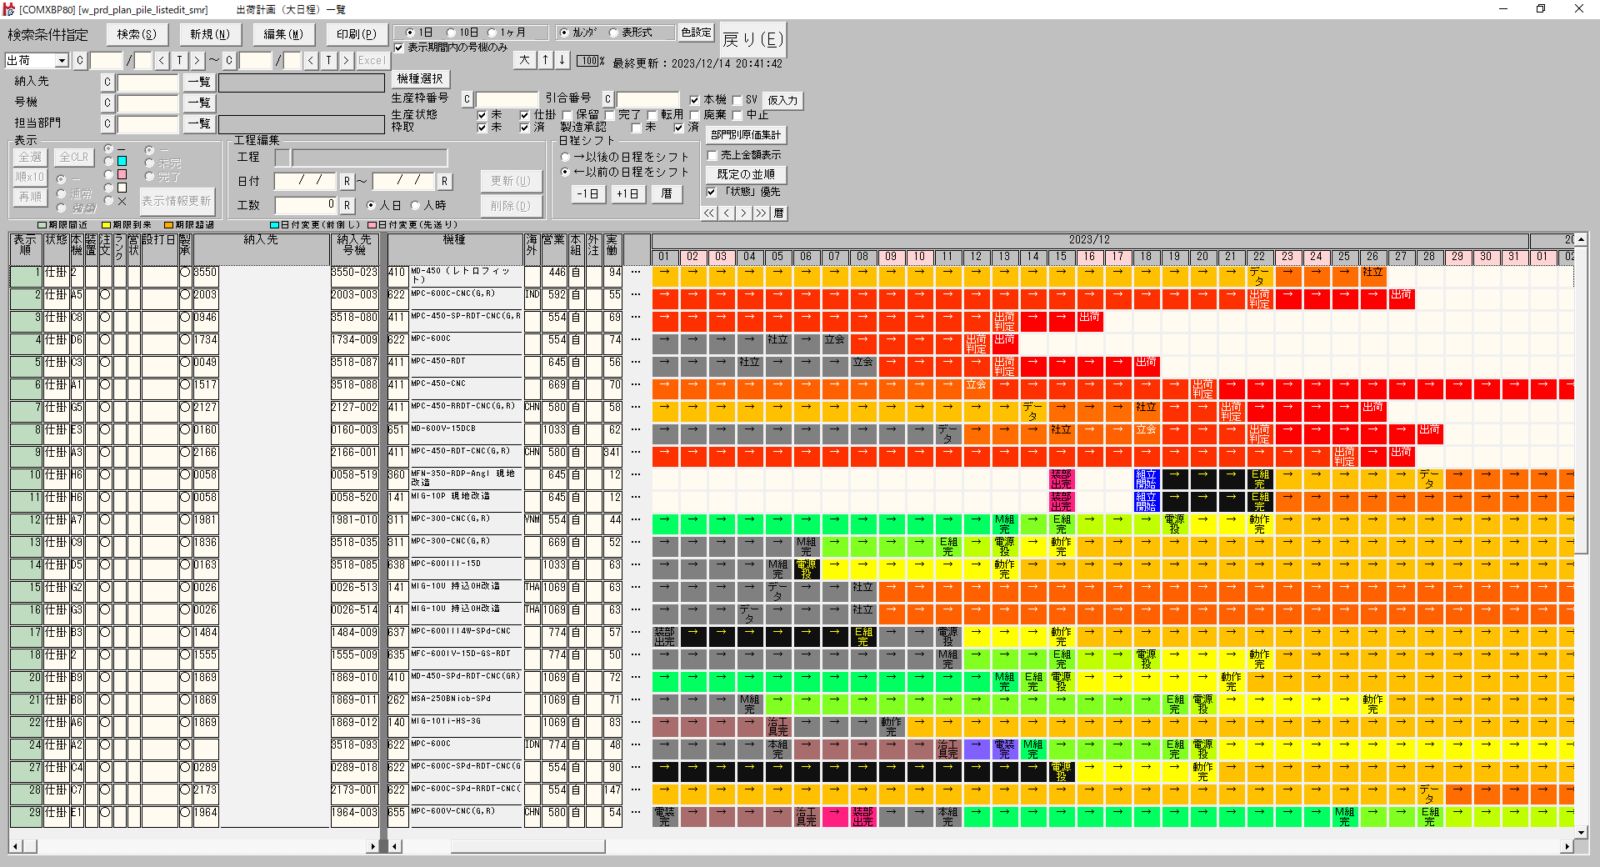Go back with single < navigation button

(727, 213)
